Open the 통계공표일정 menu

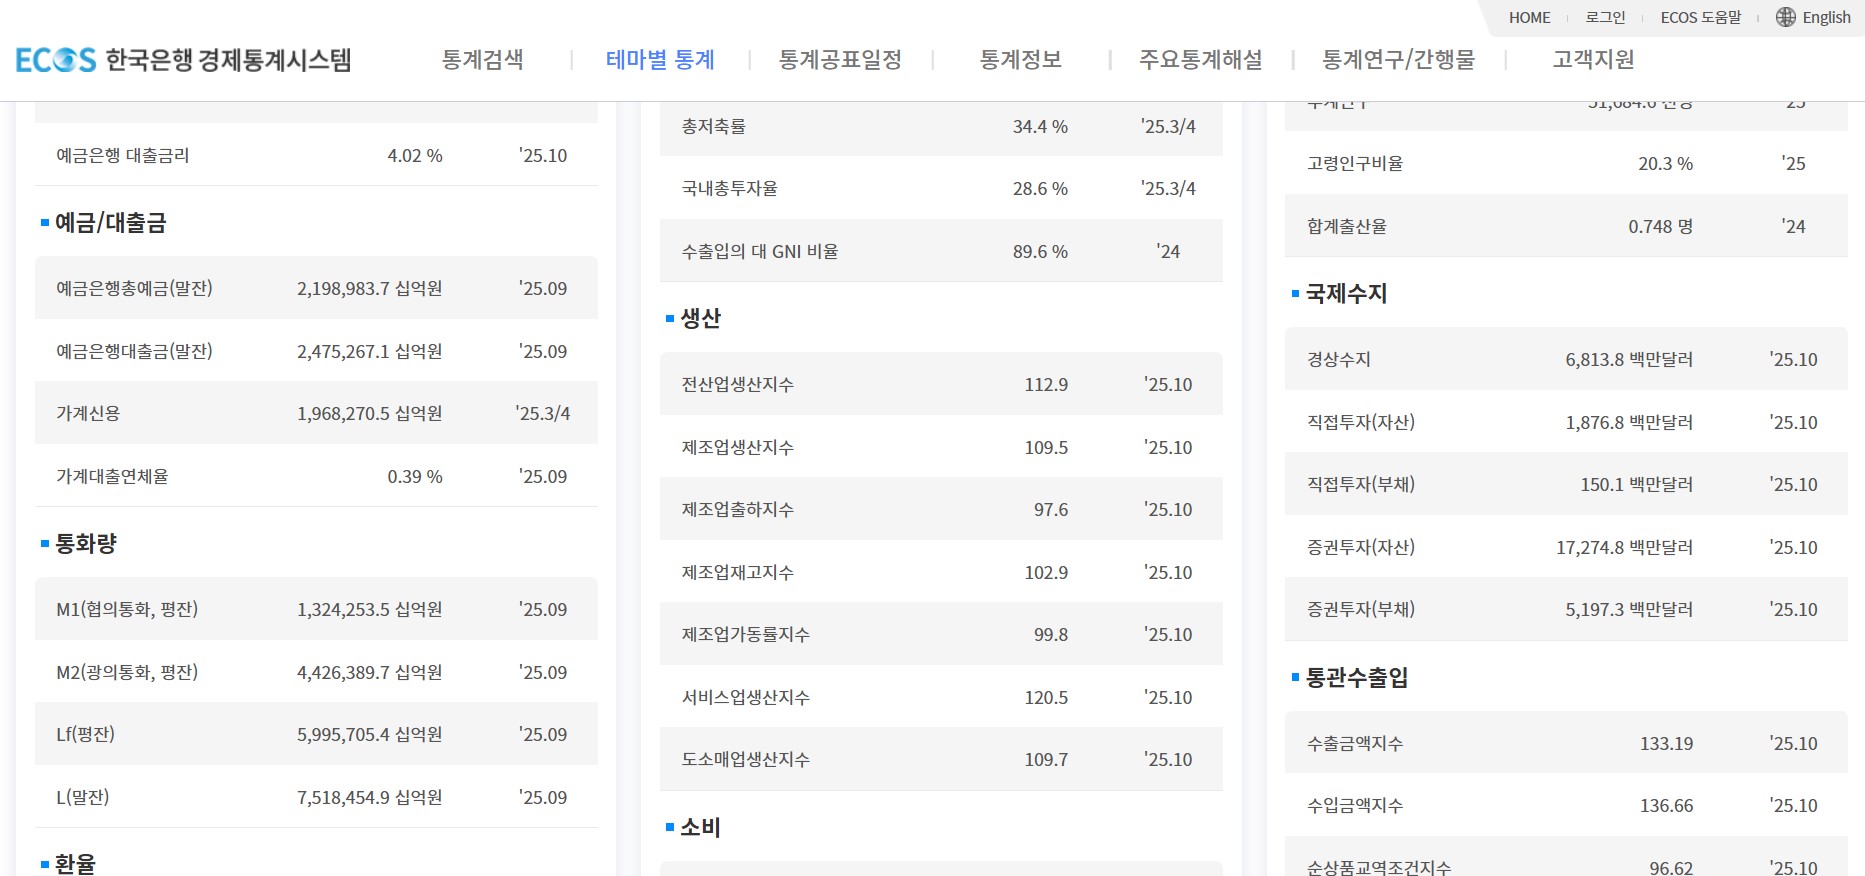840,60
